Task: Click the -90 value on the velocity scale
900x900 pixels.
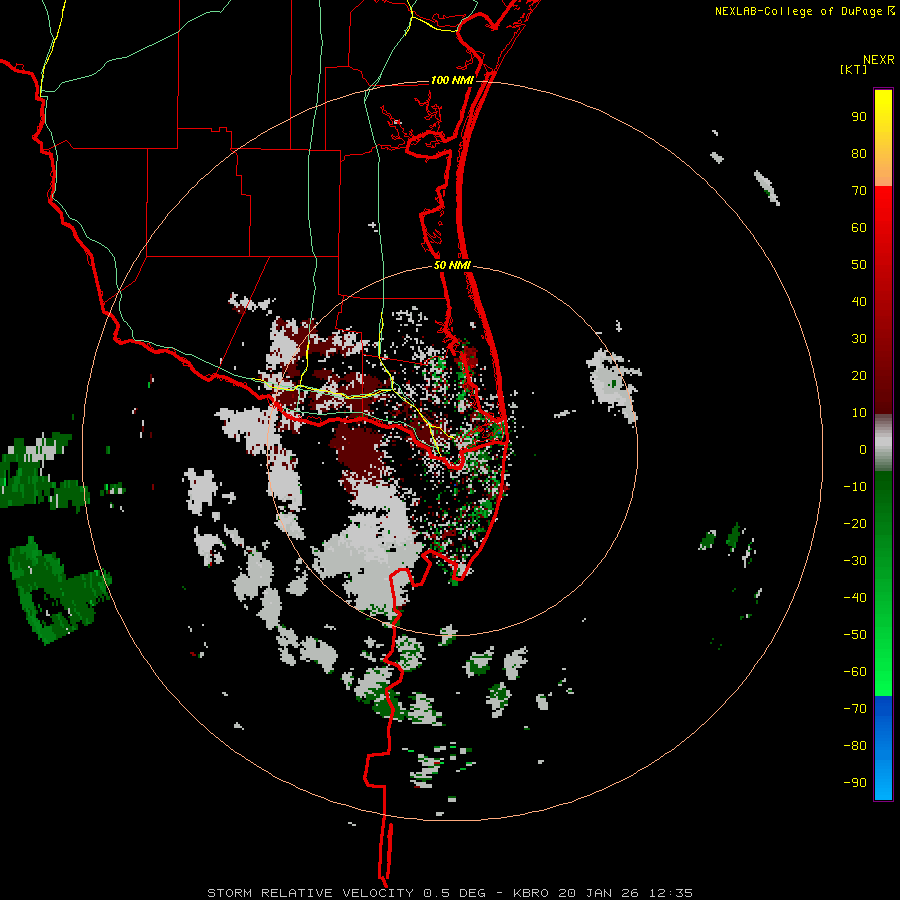Action: click(855, 783)
